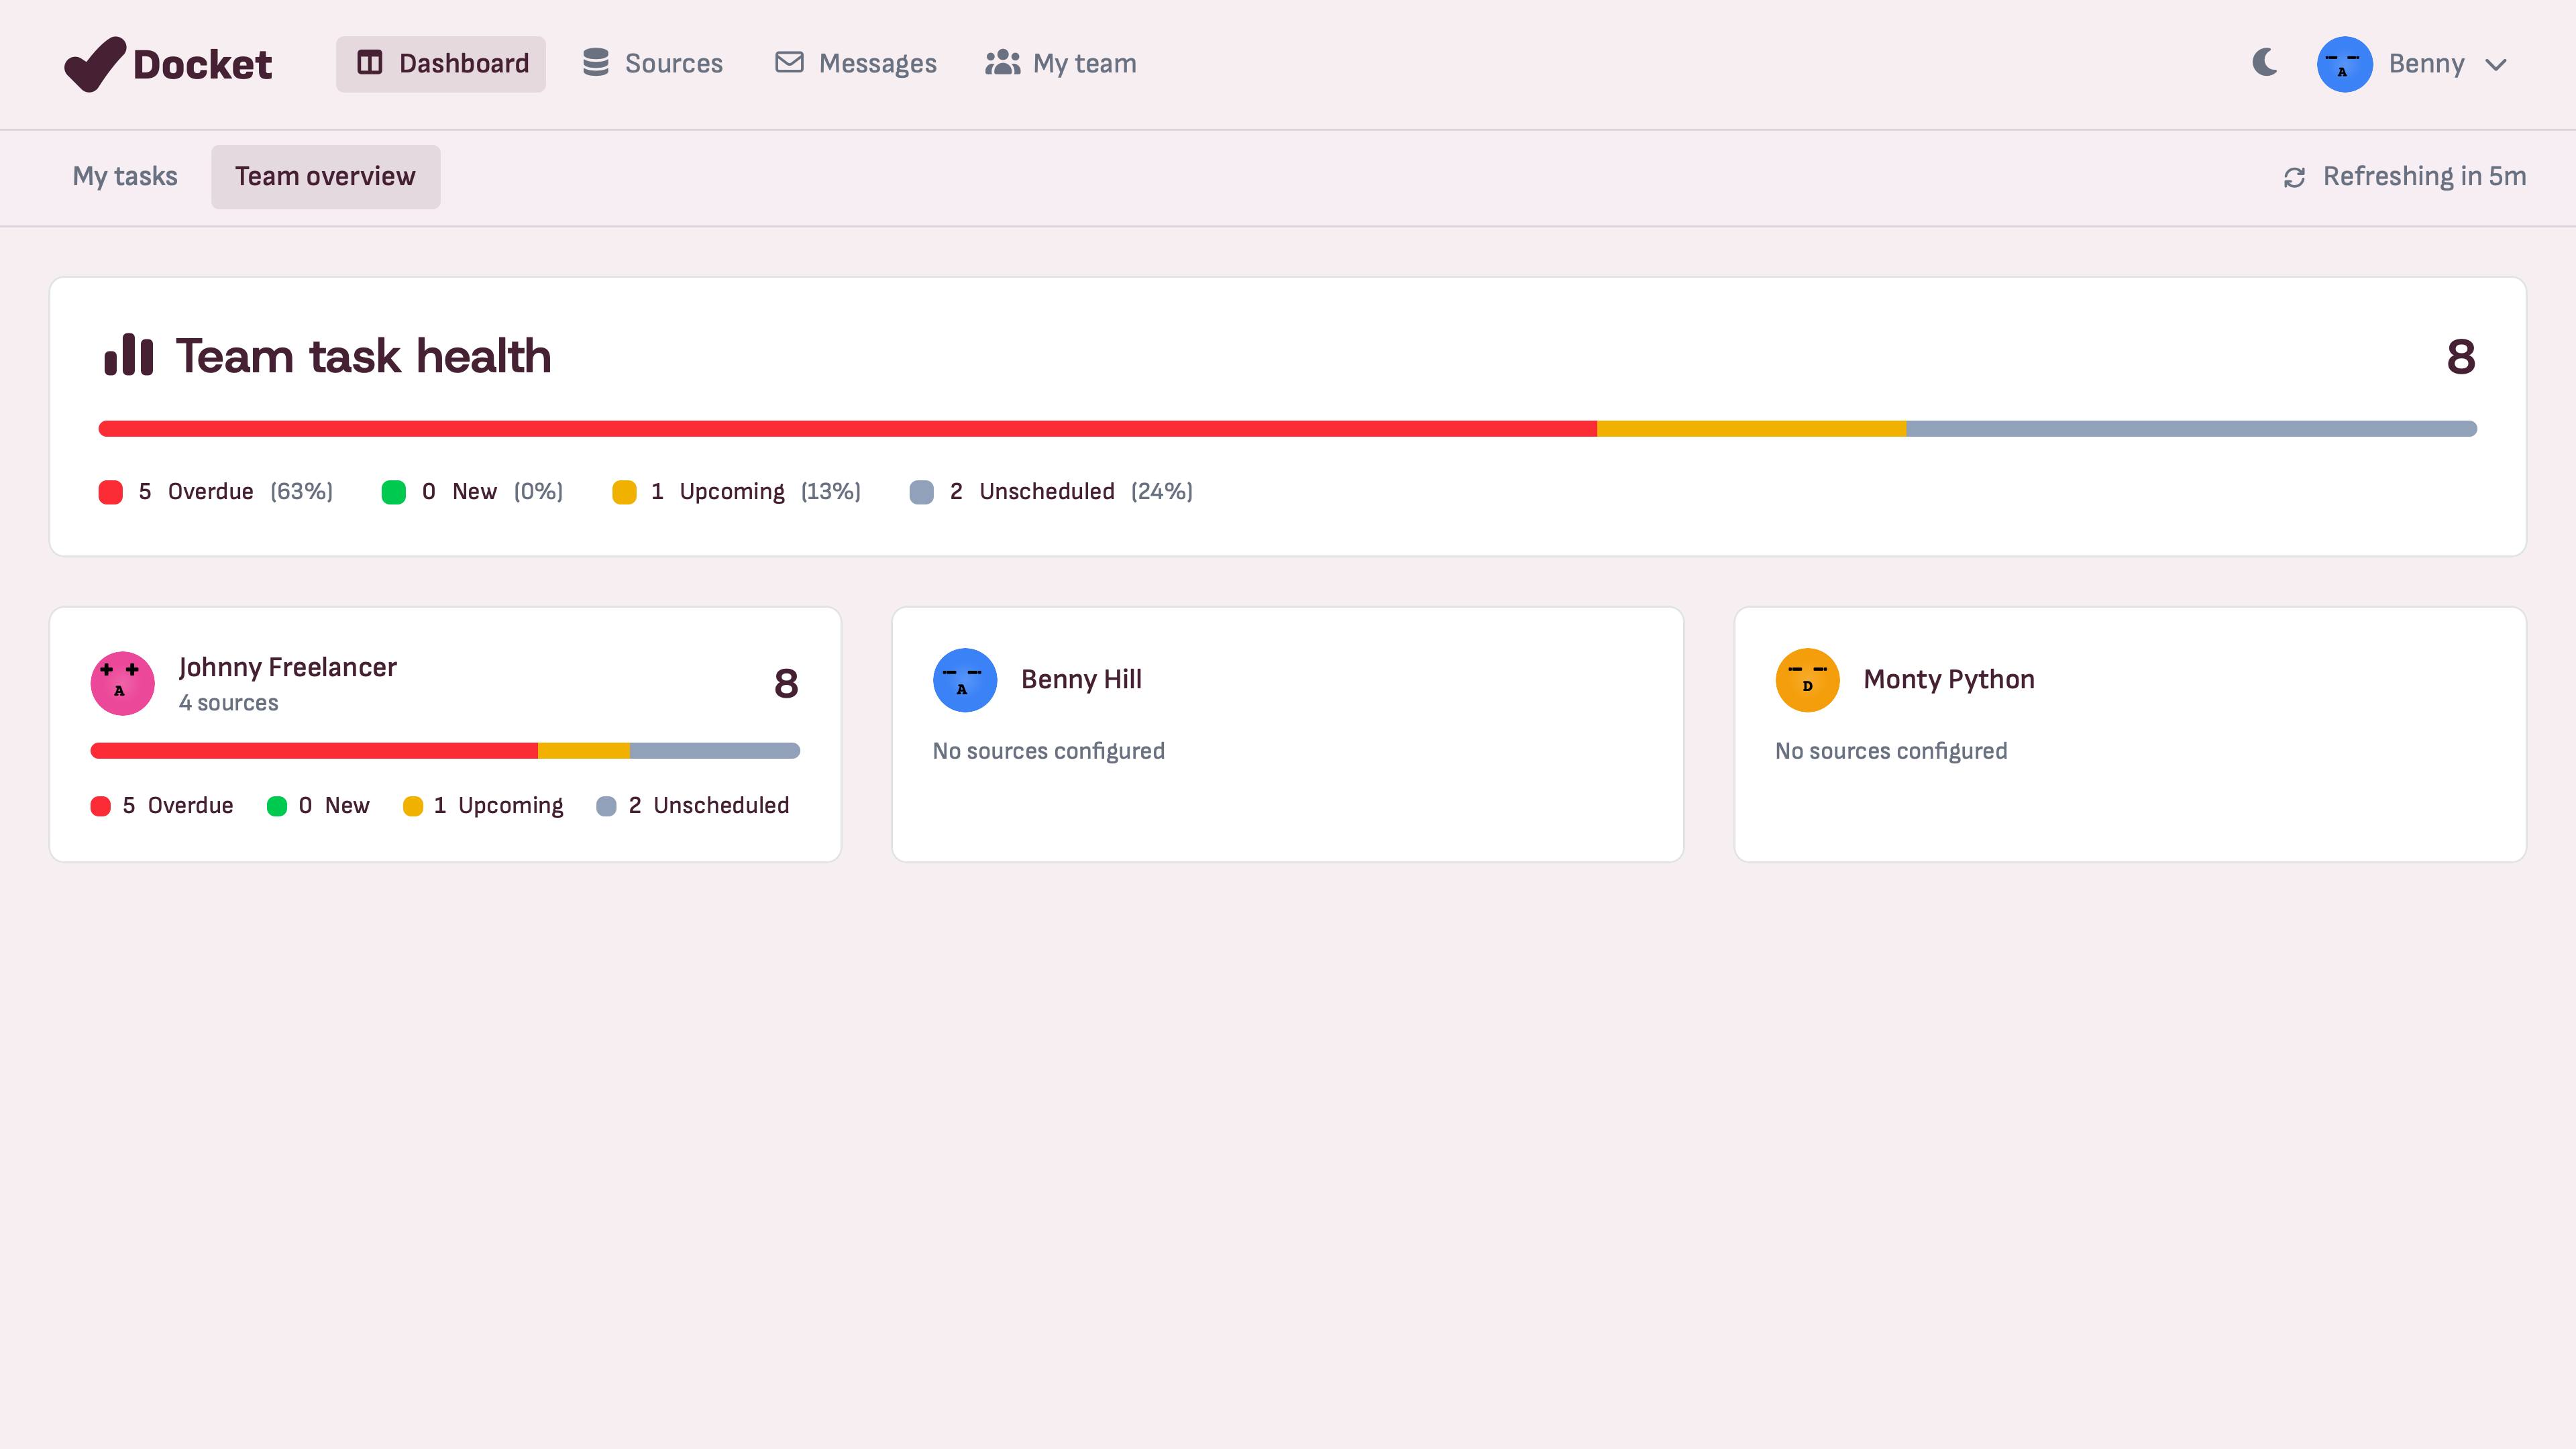
Task: Click the team total count 8
Action: click(2461, 357)
